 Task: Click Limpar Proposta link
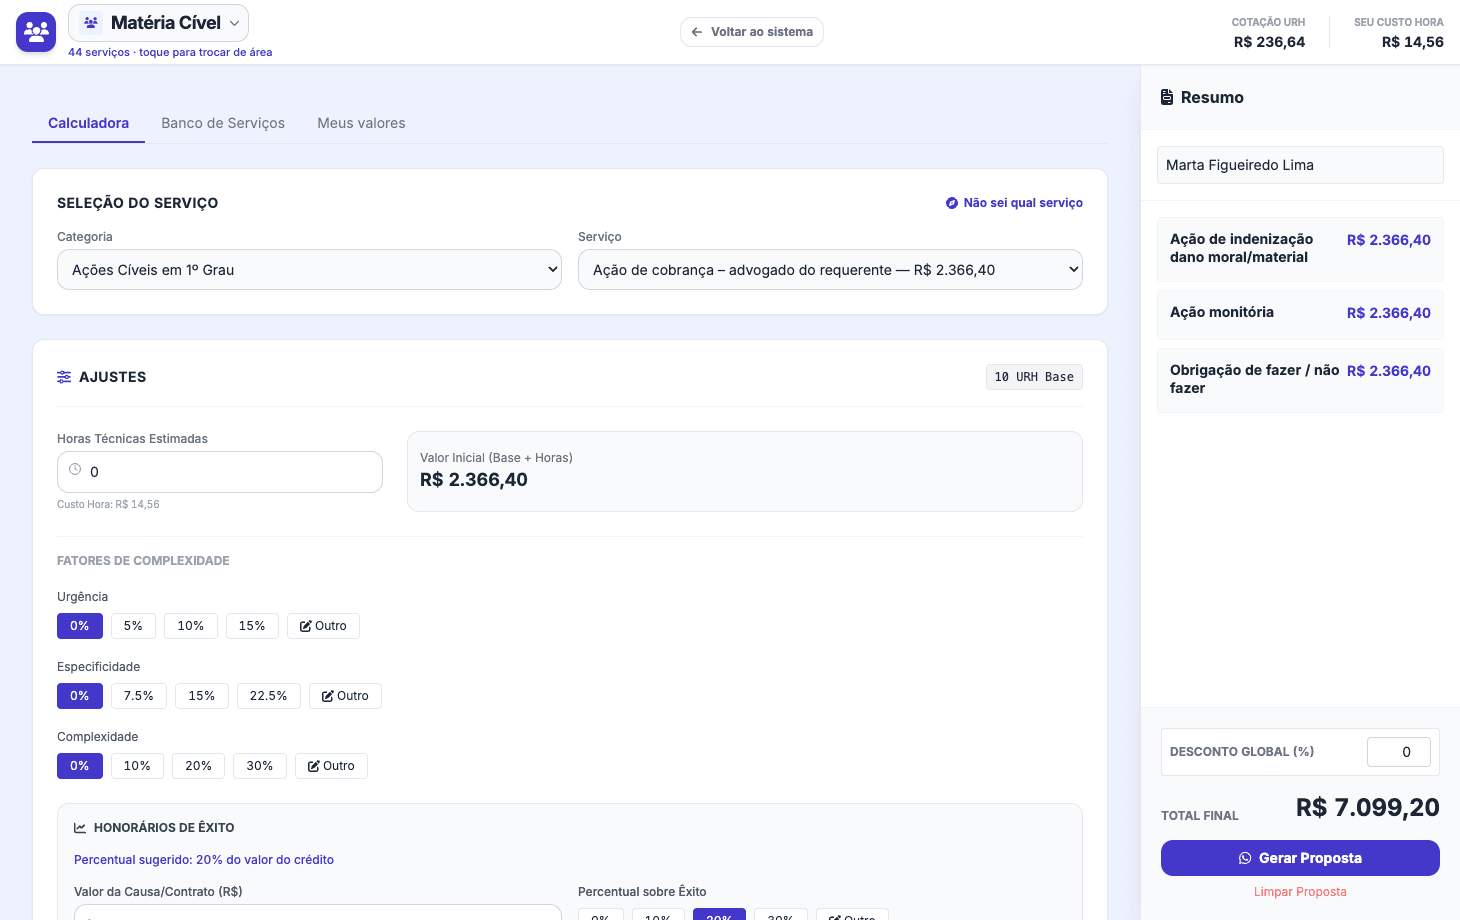(x=1300, y=892)
